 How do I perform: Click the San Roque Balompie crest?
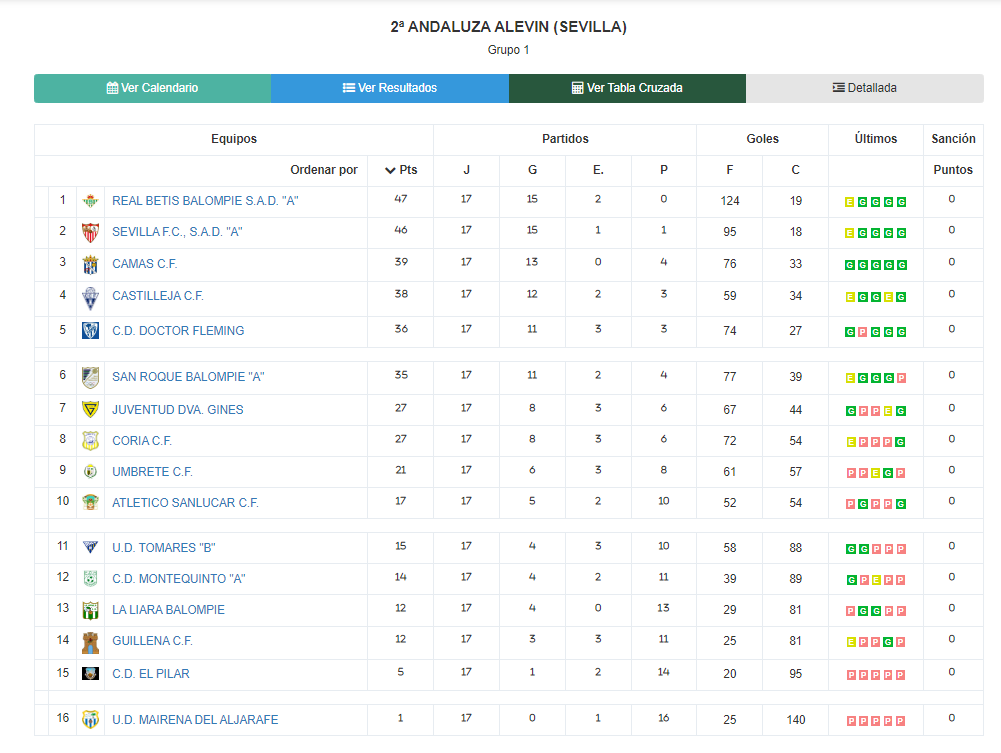[91, 377]
